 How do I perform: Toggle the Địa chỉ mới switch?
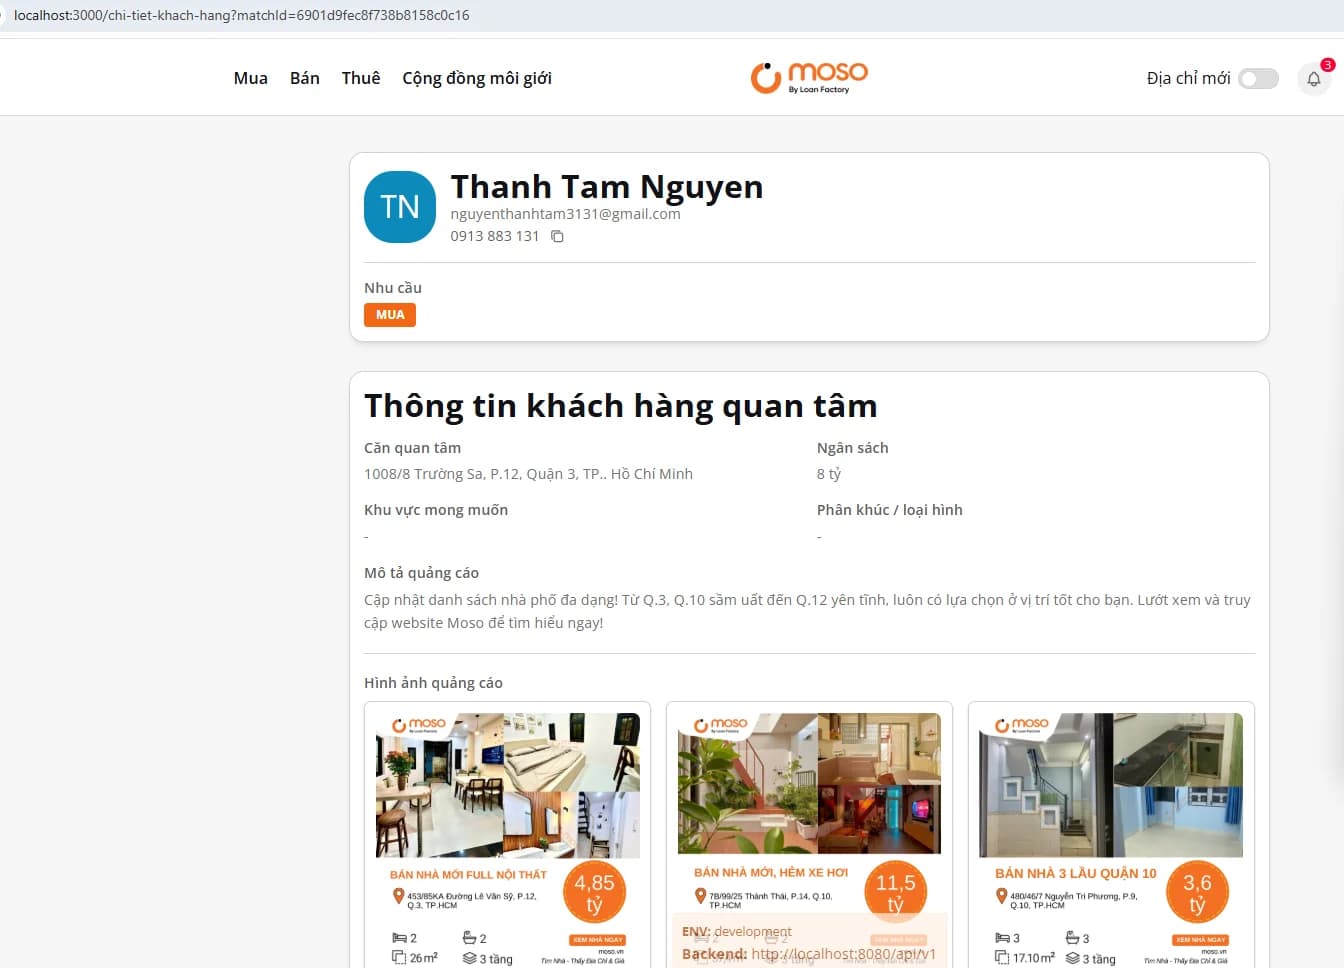pyautogui.click(x=1258, y=79)
